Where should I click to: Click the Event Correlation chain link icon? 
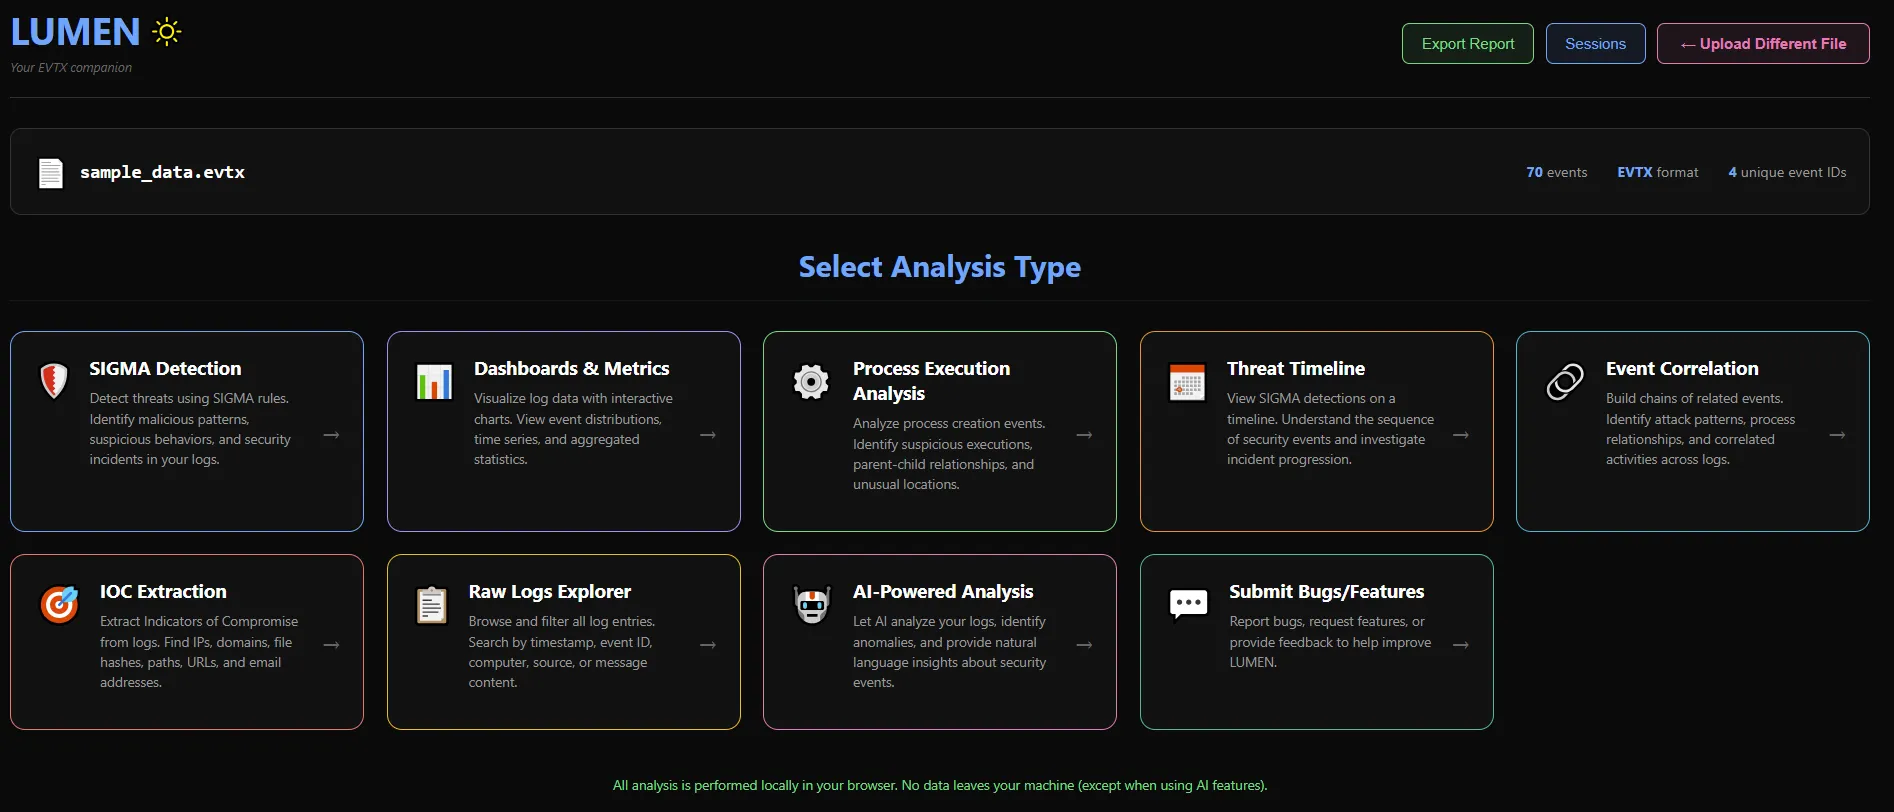[x=1565, y=382]
